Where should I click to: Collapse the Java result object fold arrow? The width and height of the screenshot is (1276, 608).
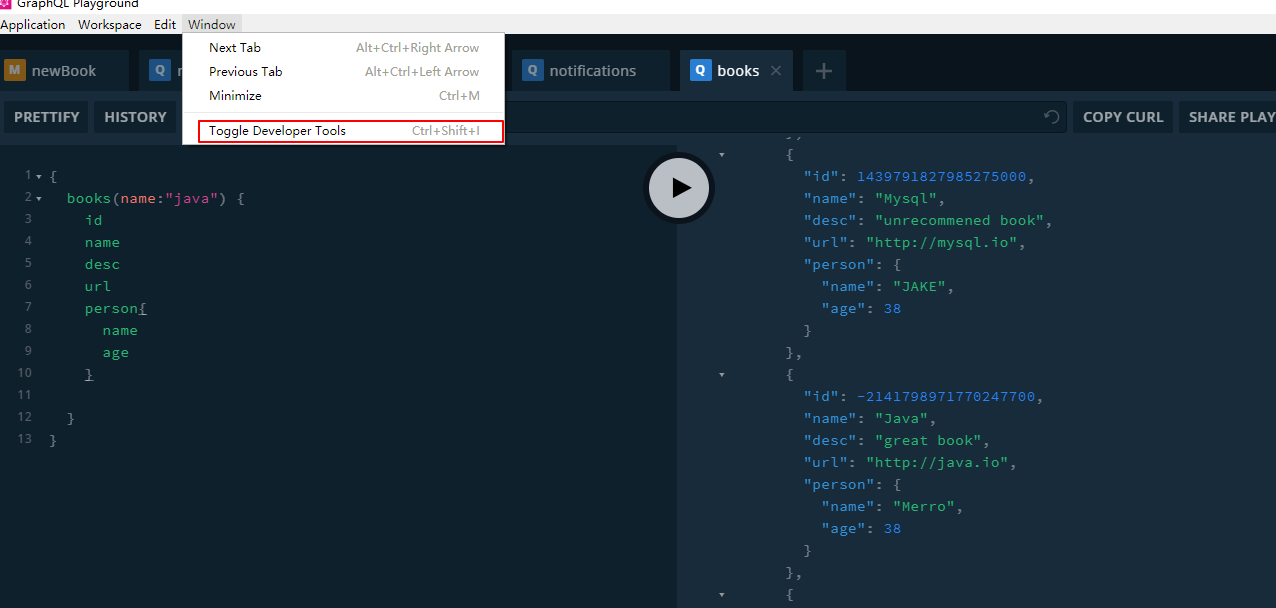[722, 375]
